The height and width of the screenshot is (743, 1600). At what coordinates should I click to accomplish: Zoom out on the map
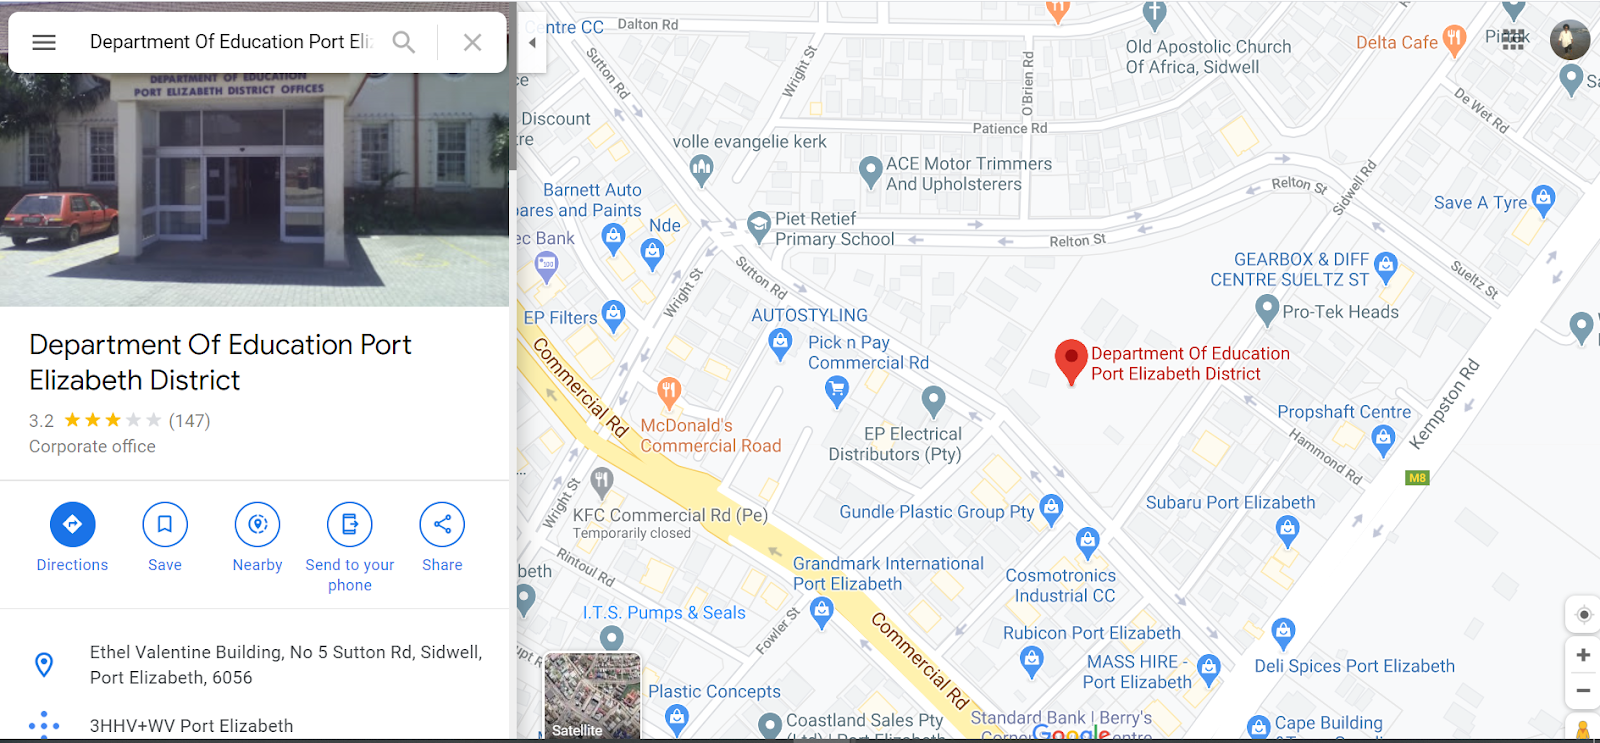point(1583,690)
